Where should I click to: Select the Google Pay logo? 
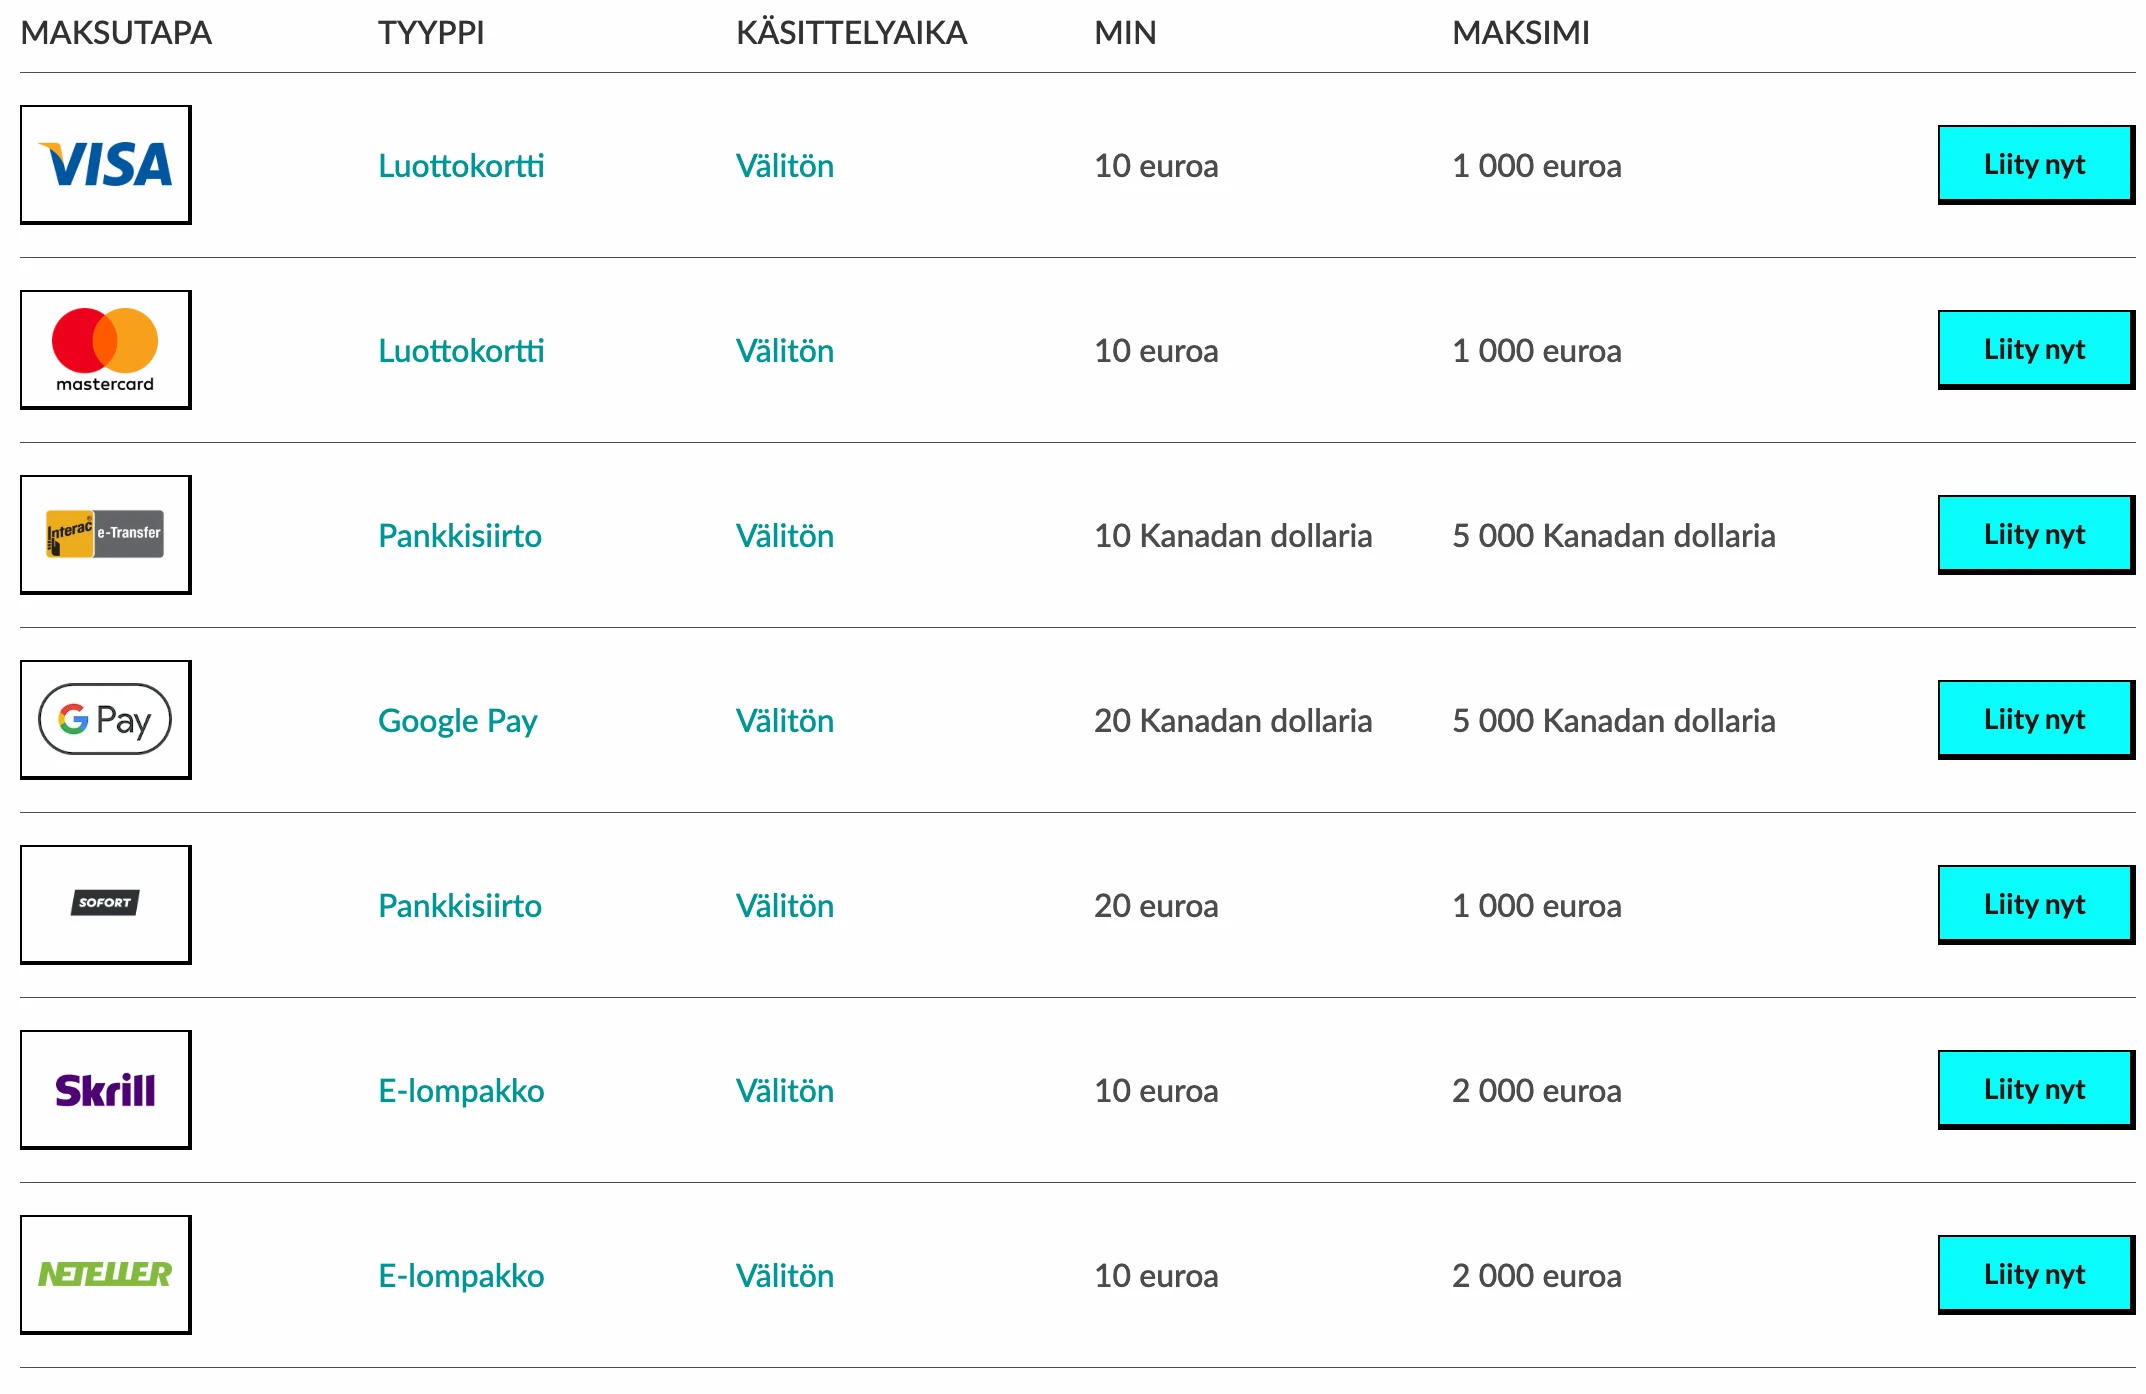pyautogui.click(x=106, y=719)
